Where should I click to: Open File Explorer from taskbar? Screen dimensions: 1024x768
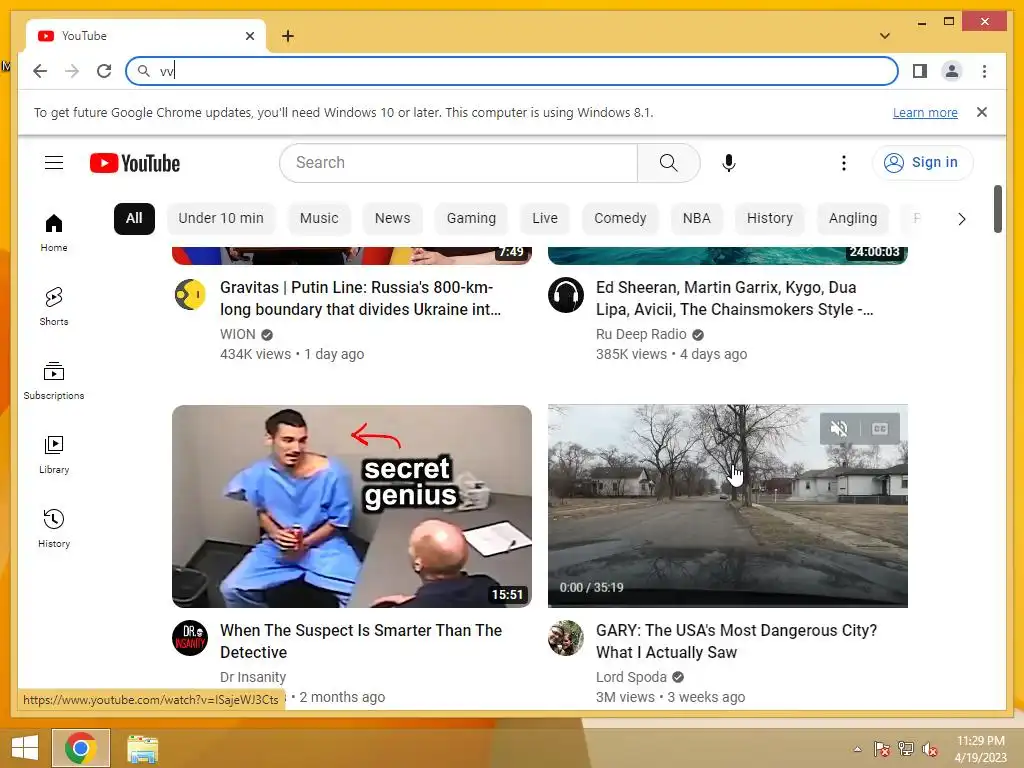(142, 749)
